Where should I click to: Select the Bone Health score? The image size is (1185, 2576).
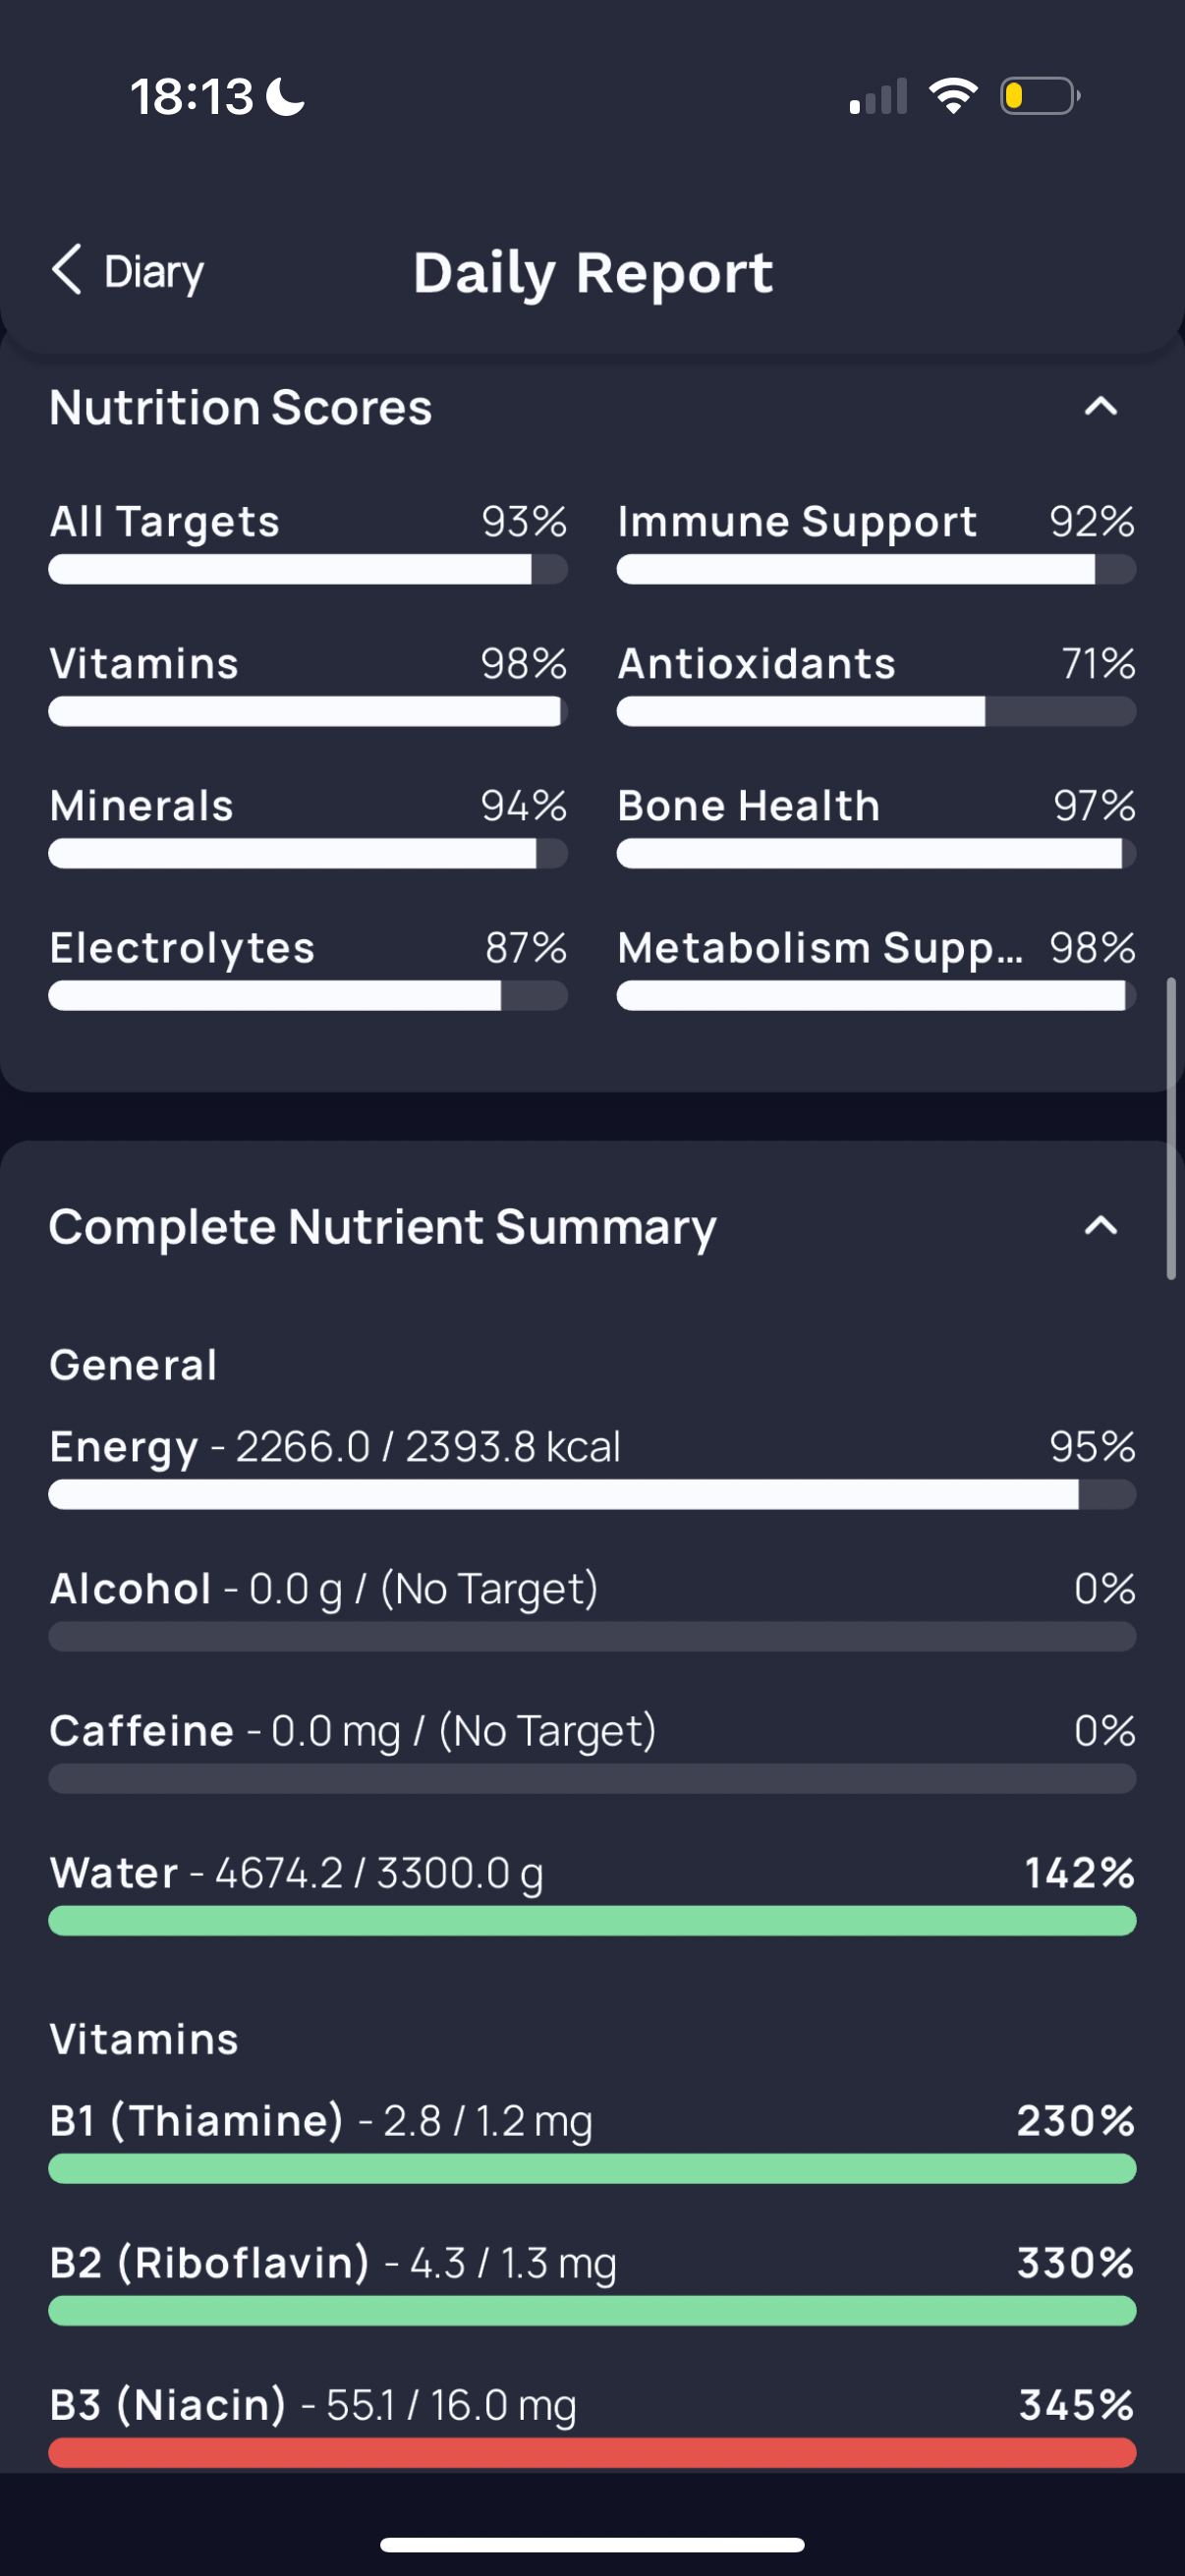[x=876, y=825]
